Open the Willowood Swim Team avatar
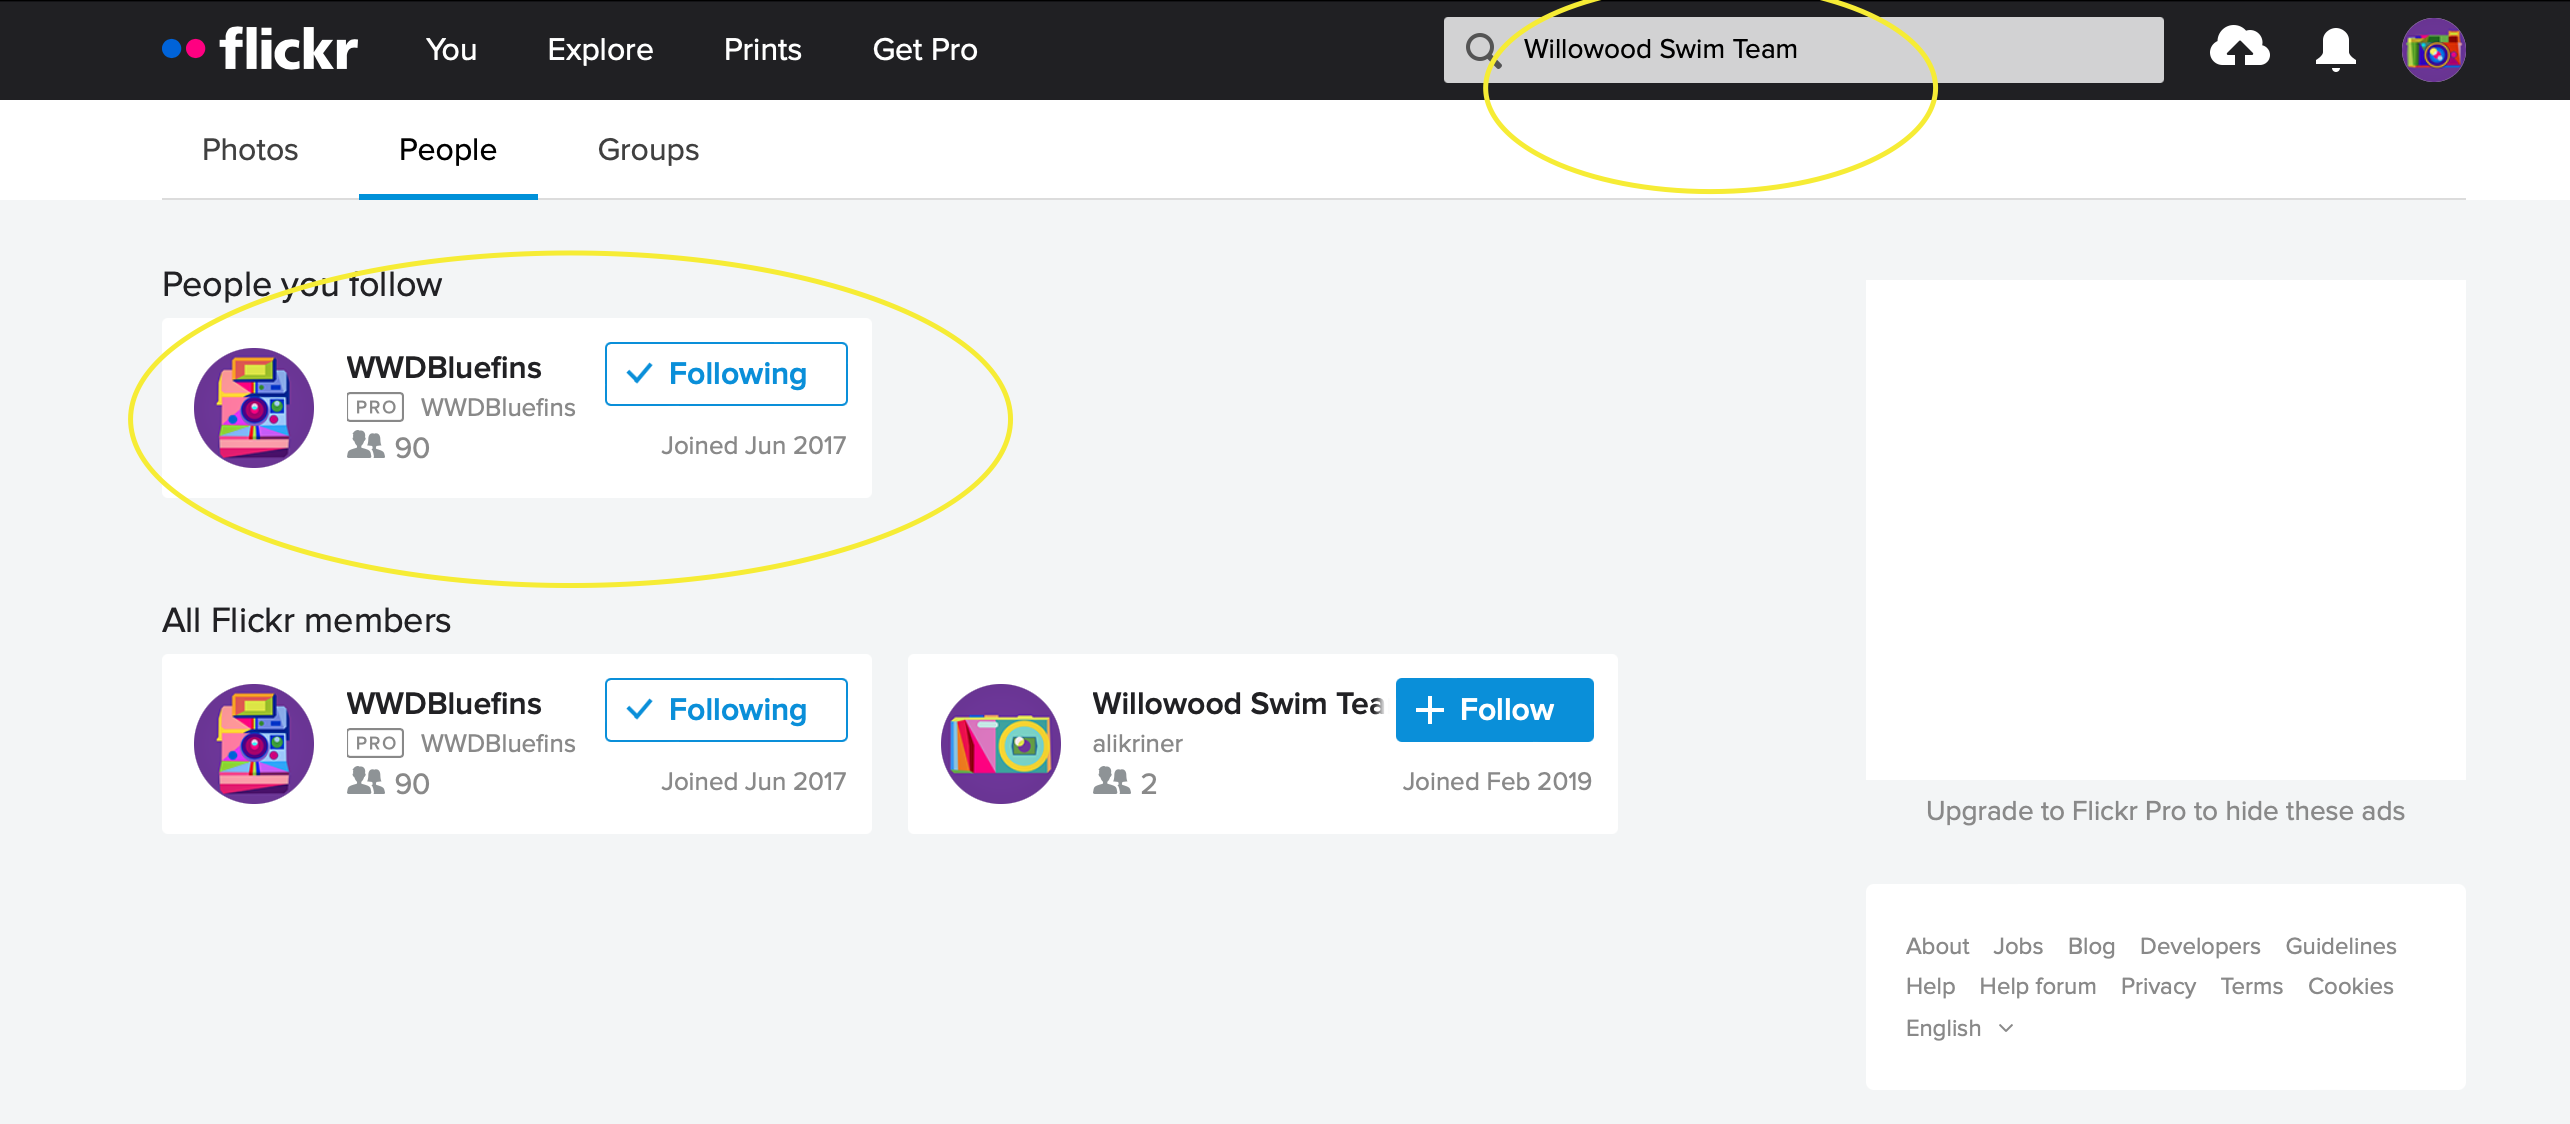This screenshot has width=2570, height=1124. (x=1001, y=744)
